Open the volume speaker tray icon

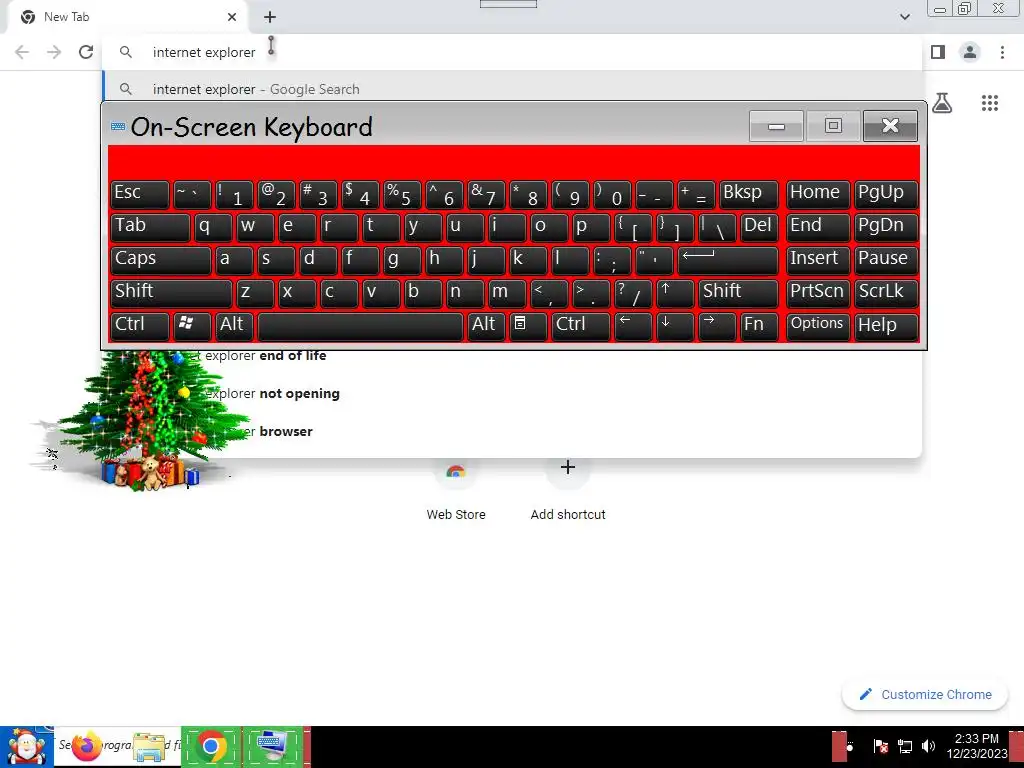[928, 746]
